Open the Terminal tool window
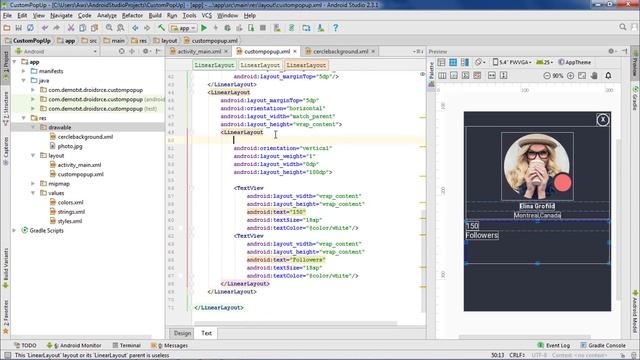Viewport: 640px width, 360px height. 127,345
